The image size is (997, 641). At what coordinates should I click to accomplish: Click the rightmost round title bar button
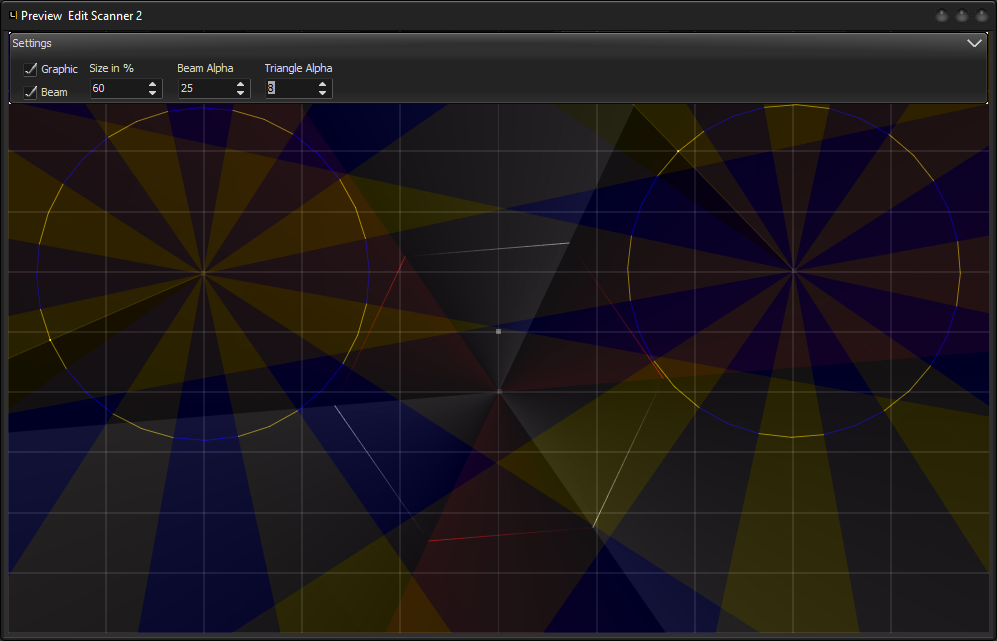pos(981,17)
